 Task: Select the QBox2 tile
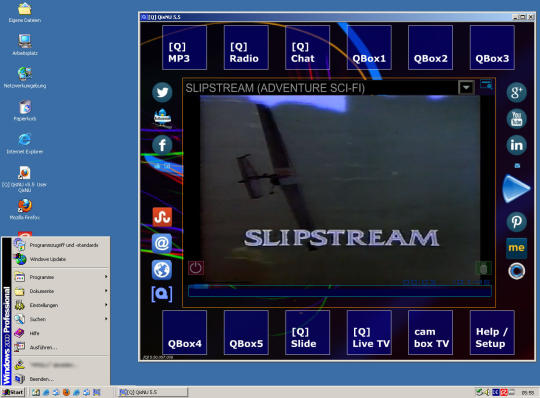[430, 48]
